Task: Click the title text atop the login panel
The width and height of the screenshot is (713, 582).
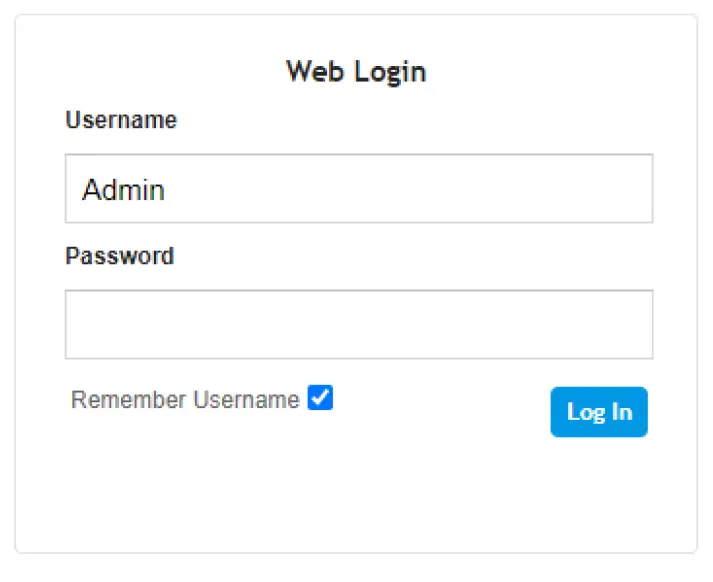Action: (356, 71)
